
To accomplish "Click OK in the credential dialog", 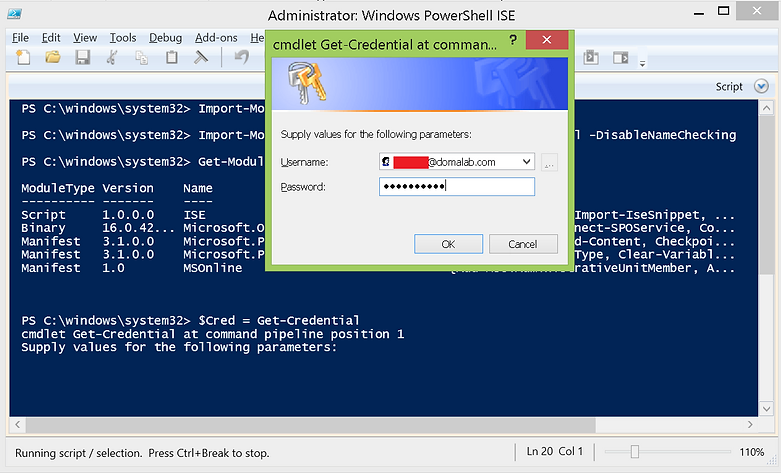I will [x=448, y=244].
